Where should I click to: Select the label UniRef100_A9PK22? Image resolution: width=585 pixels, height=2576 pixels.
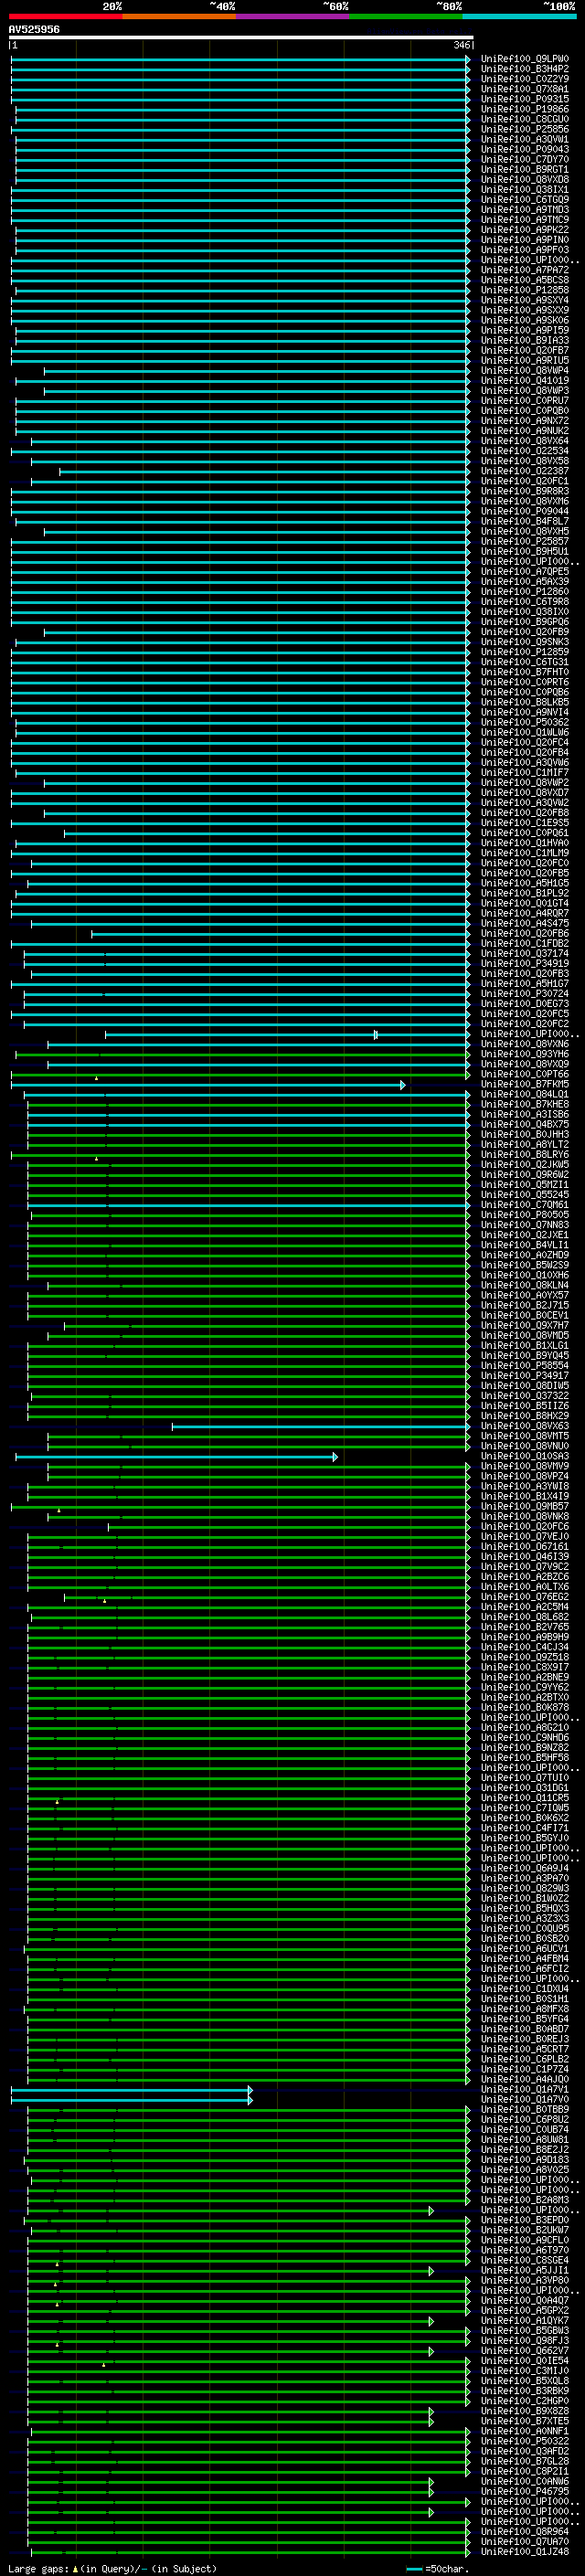[x=525, y=230]
